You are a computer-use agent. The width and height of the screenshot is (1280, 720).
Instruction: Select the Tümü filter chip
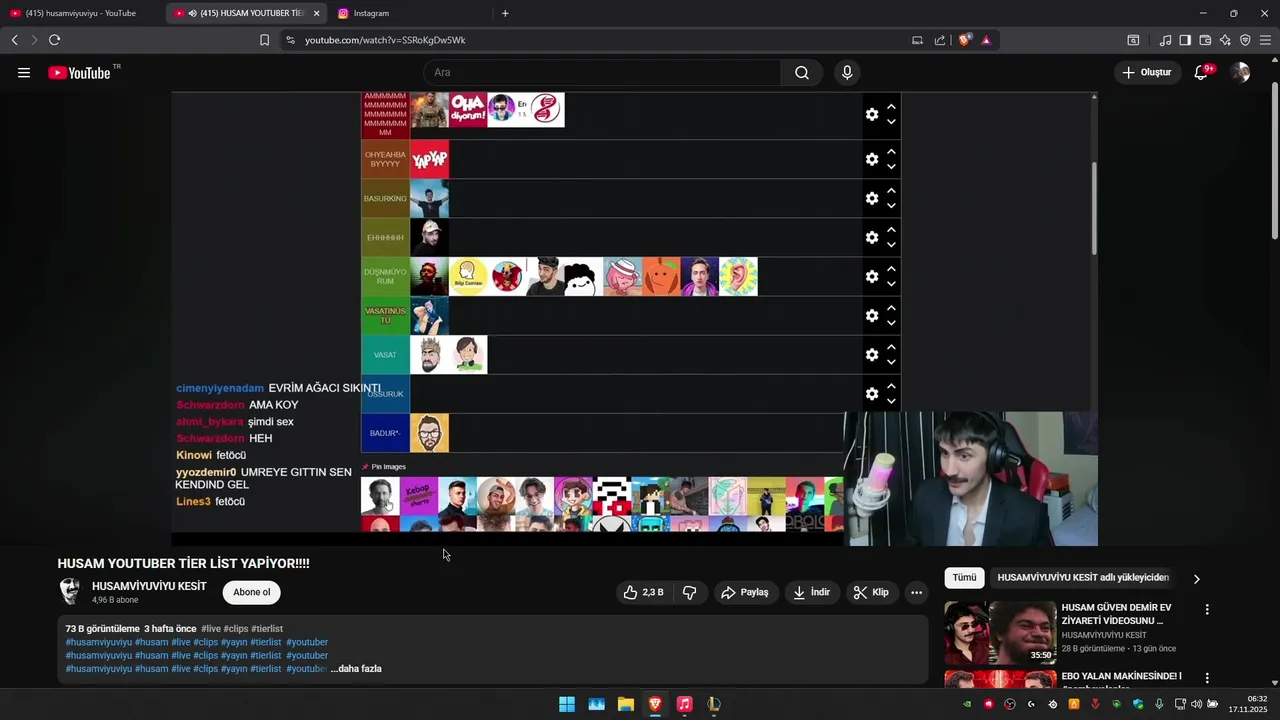pyautogui.click(x=964, y=578)
